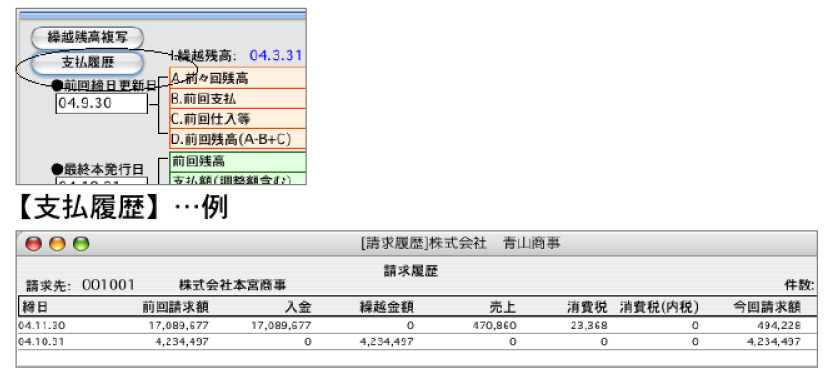This screenshot has height=374, width=826.
Task: Open the 支払履歴 button
Action: tap(87, 63)
